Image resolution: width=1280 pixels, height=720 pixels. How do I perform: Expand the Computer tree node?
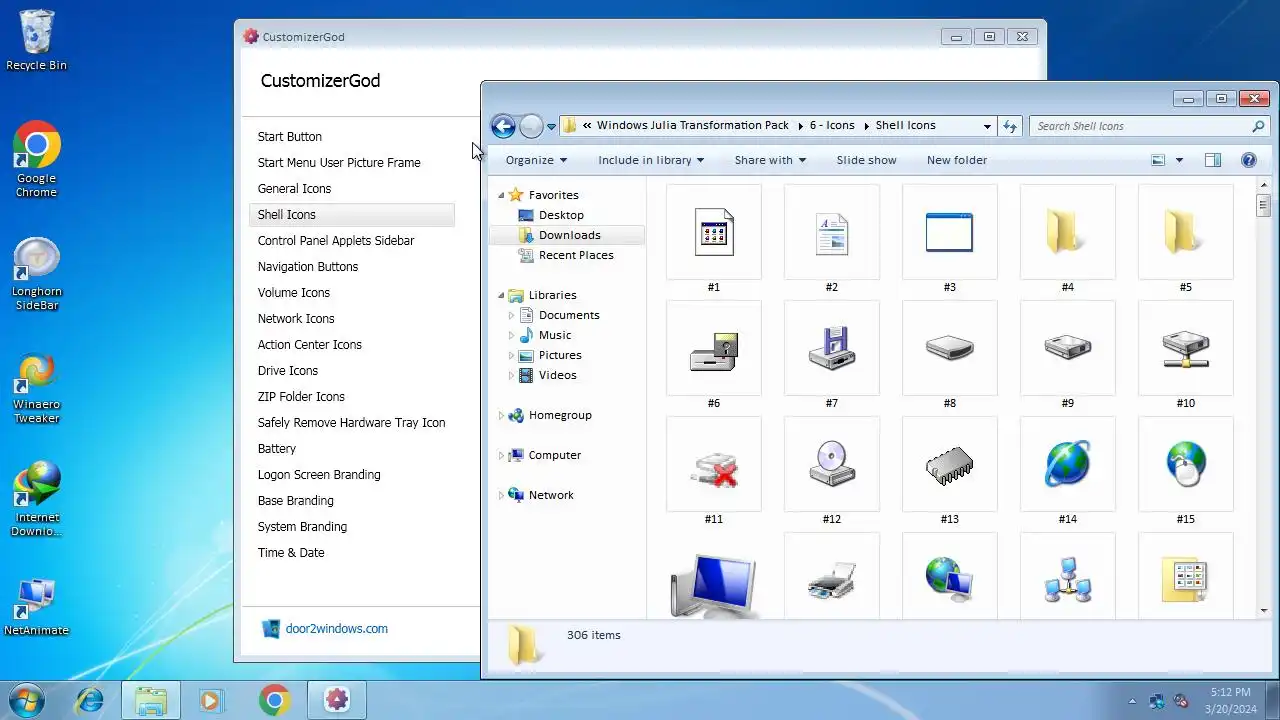coord(502,455)
